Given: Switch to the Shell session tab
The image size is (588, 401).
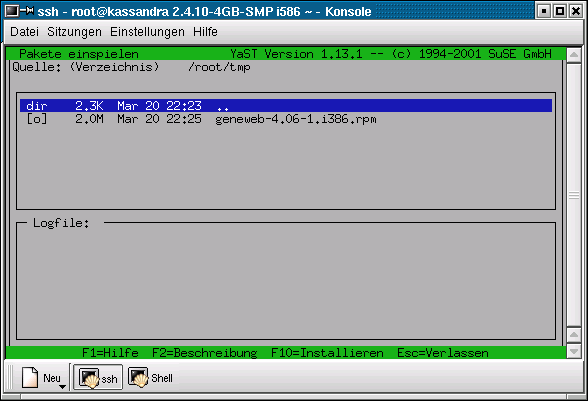Looking at the screenshot, I should click(x=151, y=377).
